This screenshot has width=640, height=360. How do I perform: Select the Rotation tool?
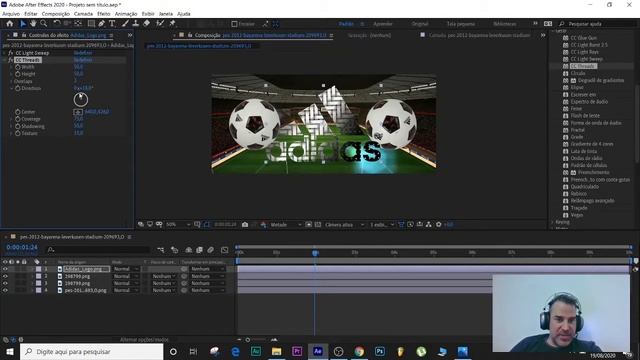click(57, 24)
